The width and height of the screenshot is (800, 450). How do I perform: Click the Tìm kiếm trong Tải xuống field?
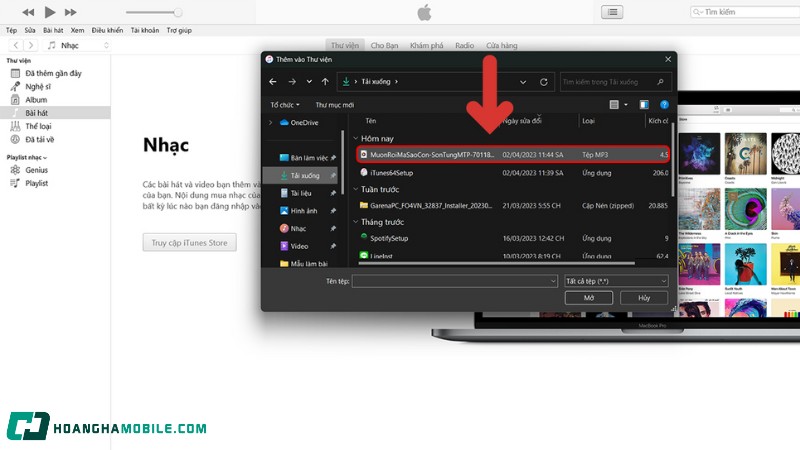[x=615, y=82]
